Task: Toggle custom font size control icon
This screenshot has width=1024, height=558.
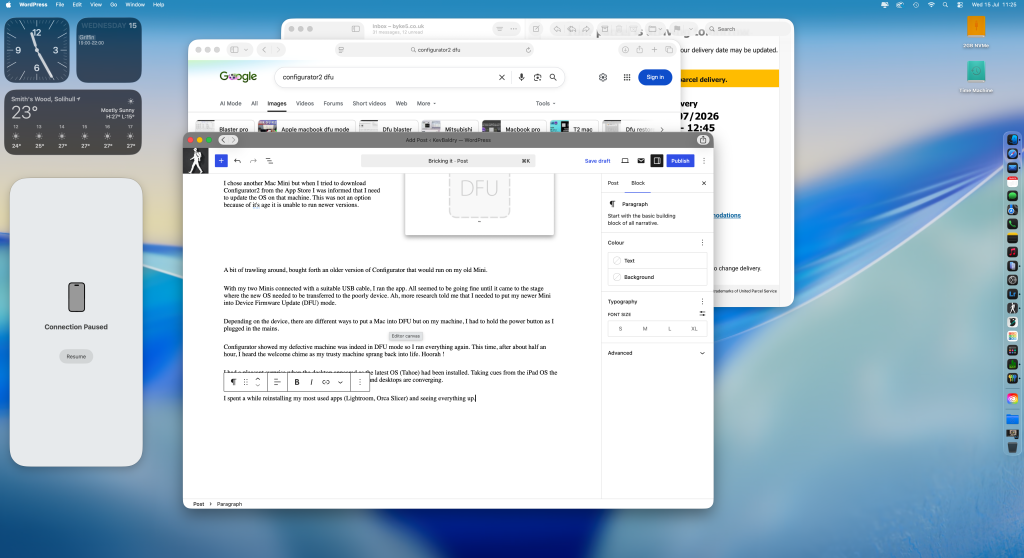Action: 703,314
